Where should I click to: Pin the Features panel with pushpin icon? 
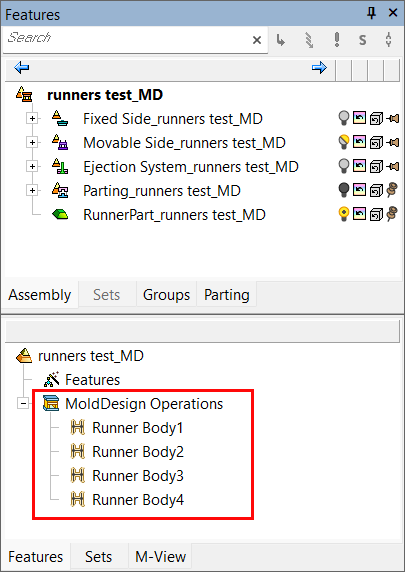click(371, 13)
